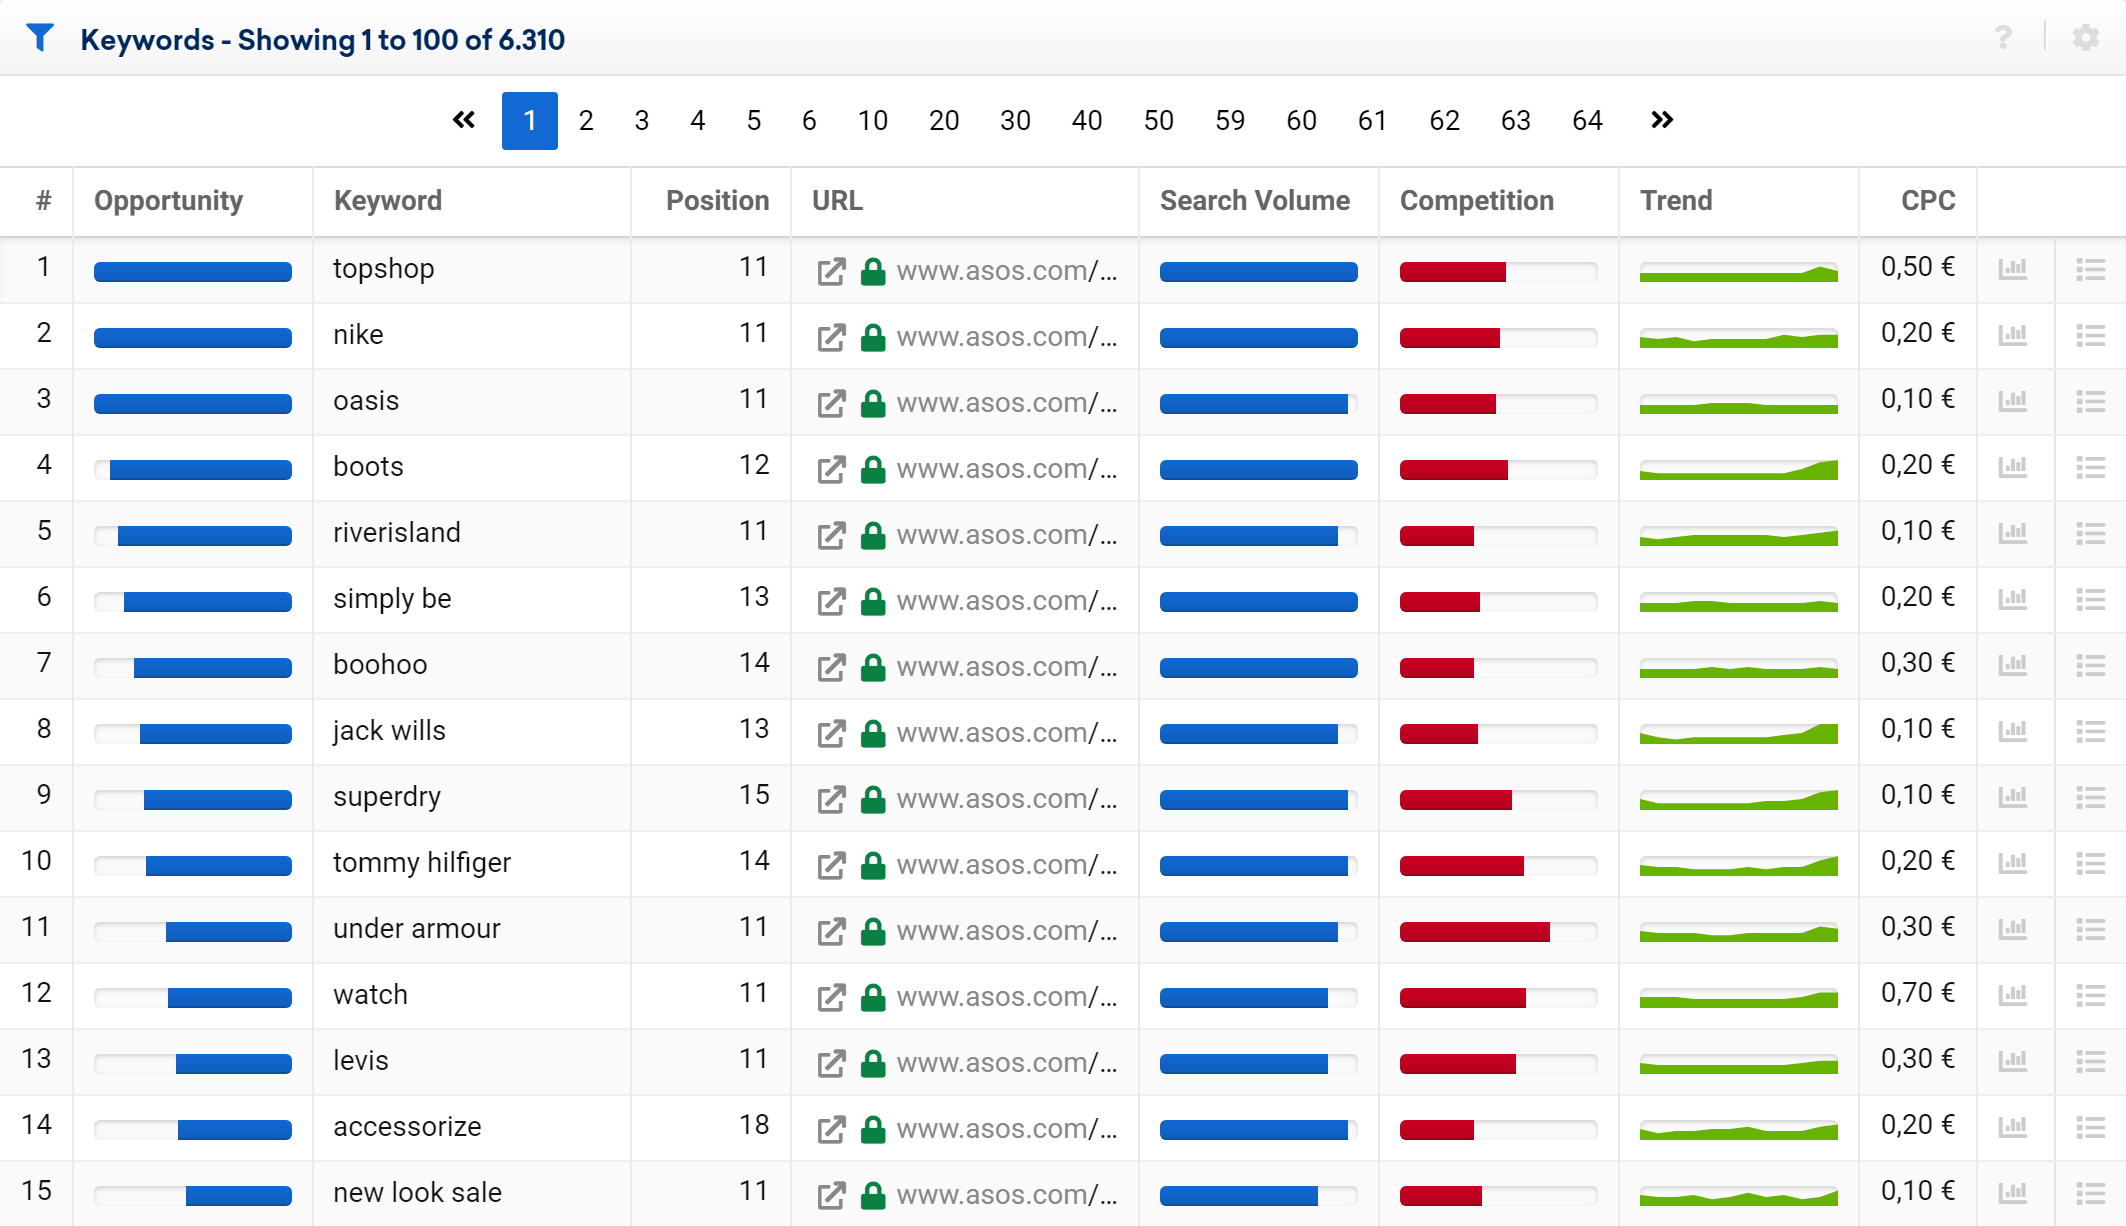Open the settings gear icon
This screenshot has height=1226, width=2126.
(x=2085, y=38)
